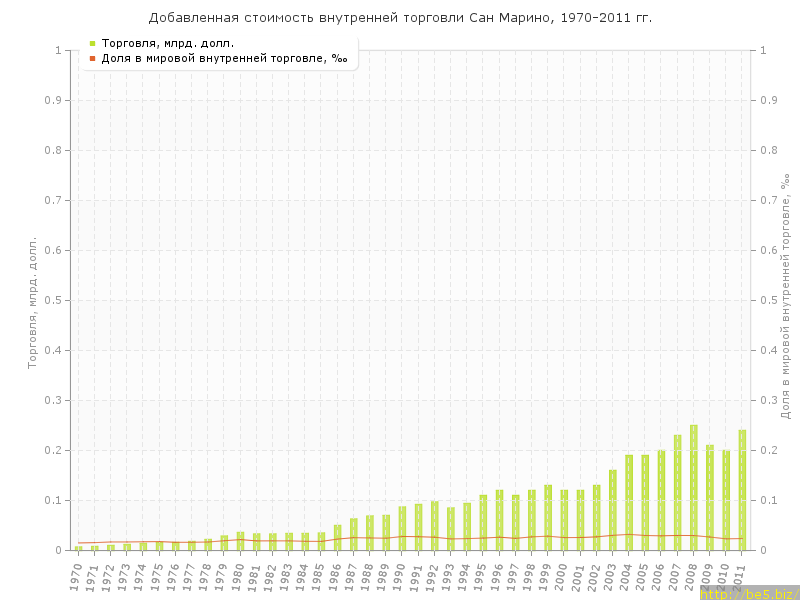Click the 1990 label on the x-axis
This screenshot has height=600, width=800.
click(x=401, y=576)
